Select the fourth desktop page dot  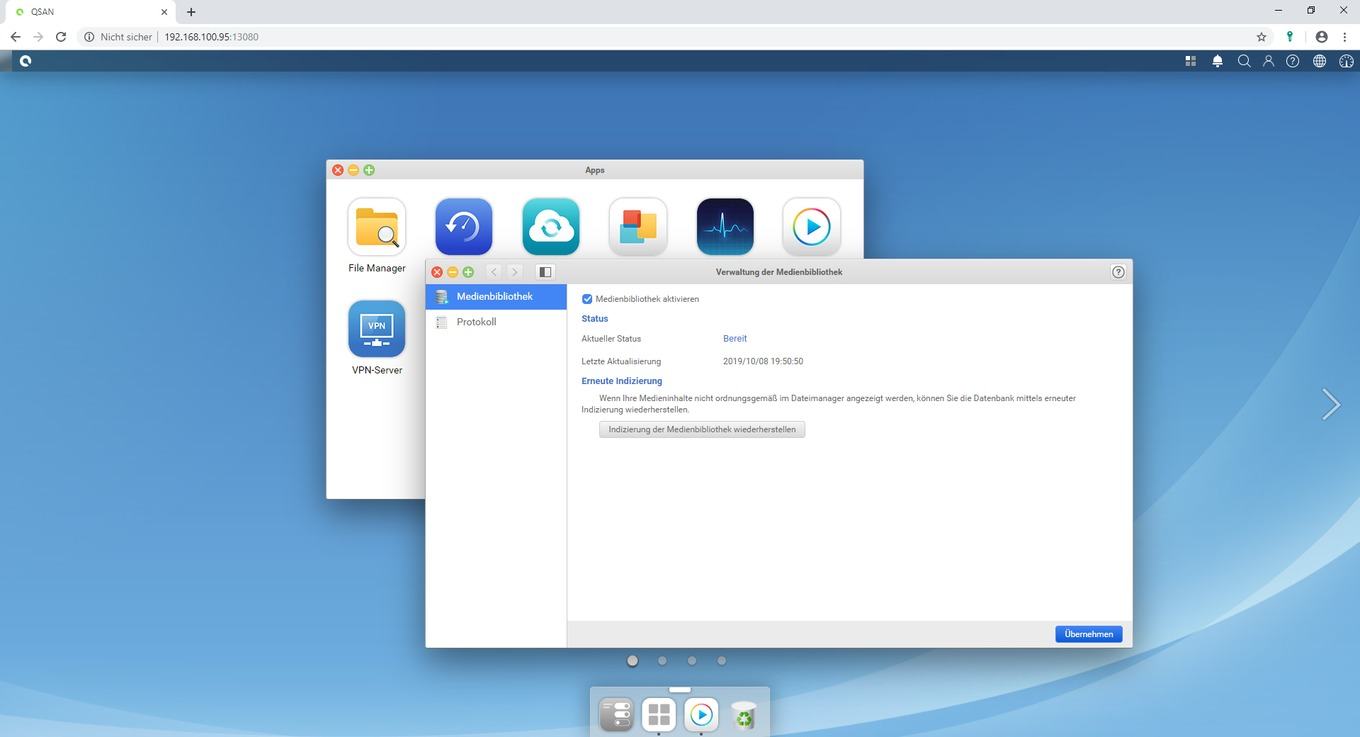[x=721, y=660]
